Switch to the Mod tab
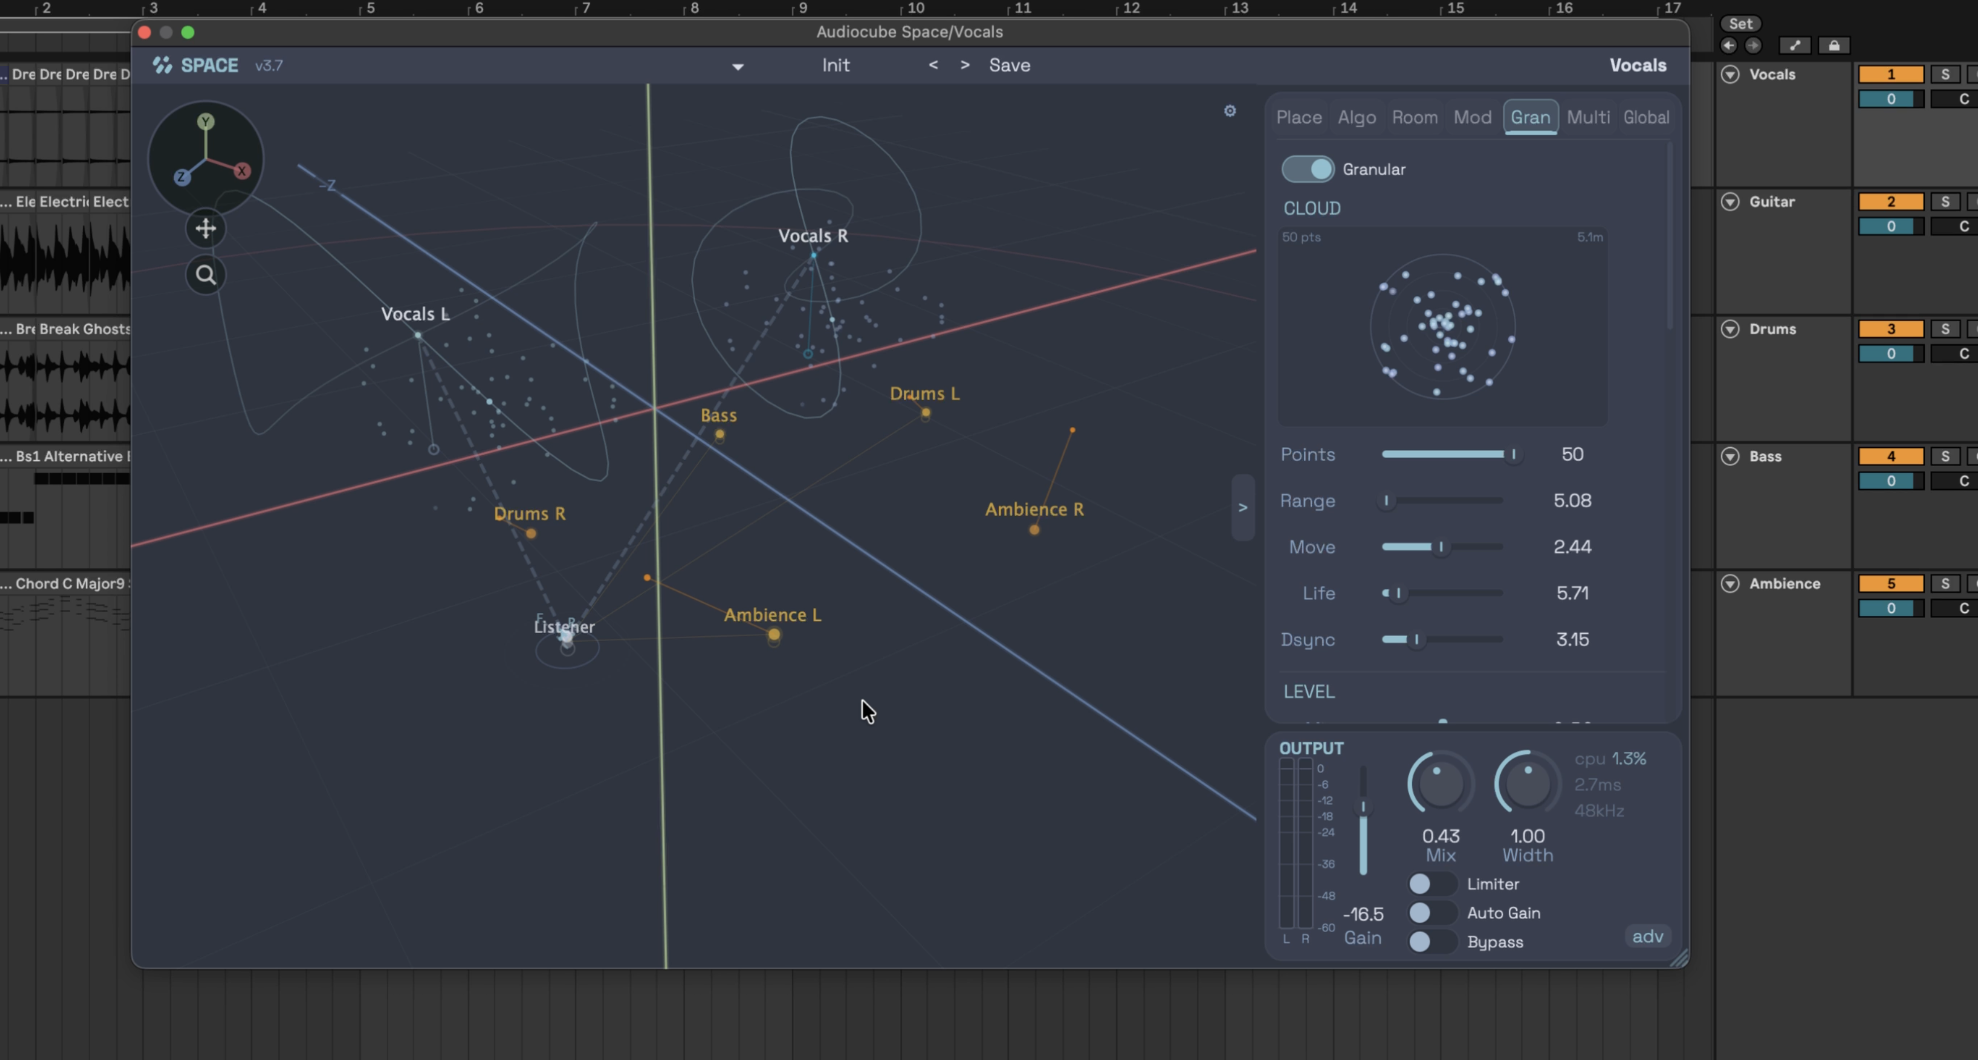The width and height of the screenshot is (1978, 1060). click(x=1473, y=117)
